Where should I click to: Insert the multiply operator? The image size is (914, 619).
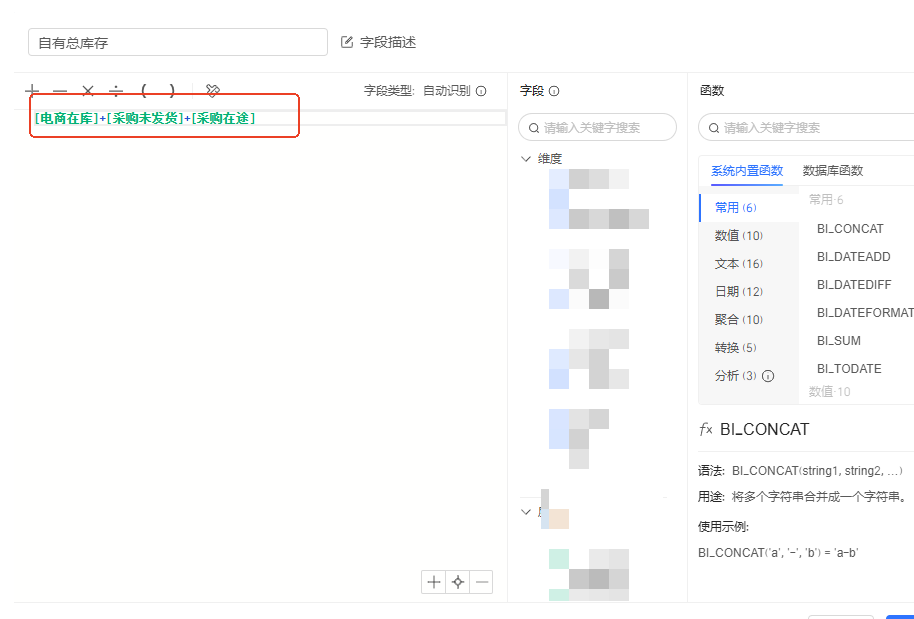point(88,90)
